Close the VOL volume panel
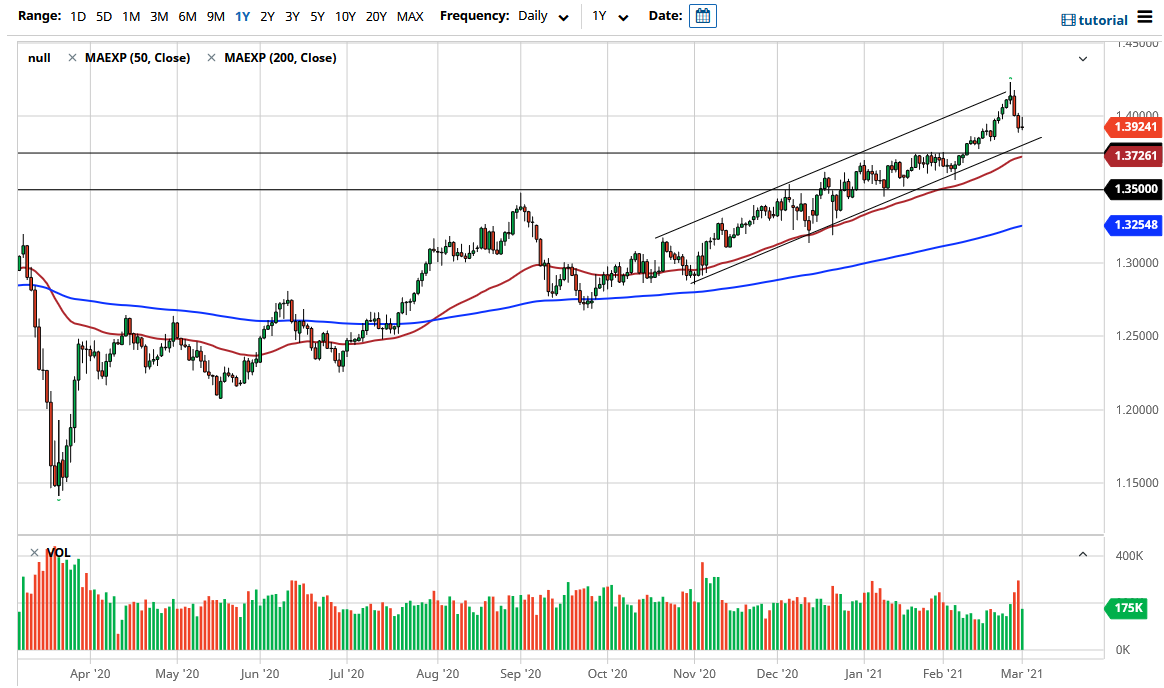Screen dimensions: 1164x688 [x=33, y=552]
